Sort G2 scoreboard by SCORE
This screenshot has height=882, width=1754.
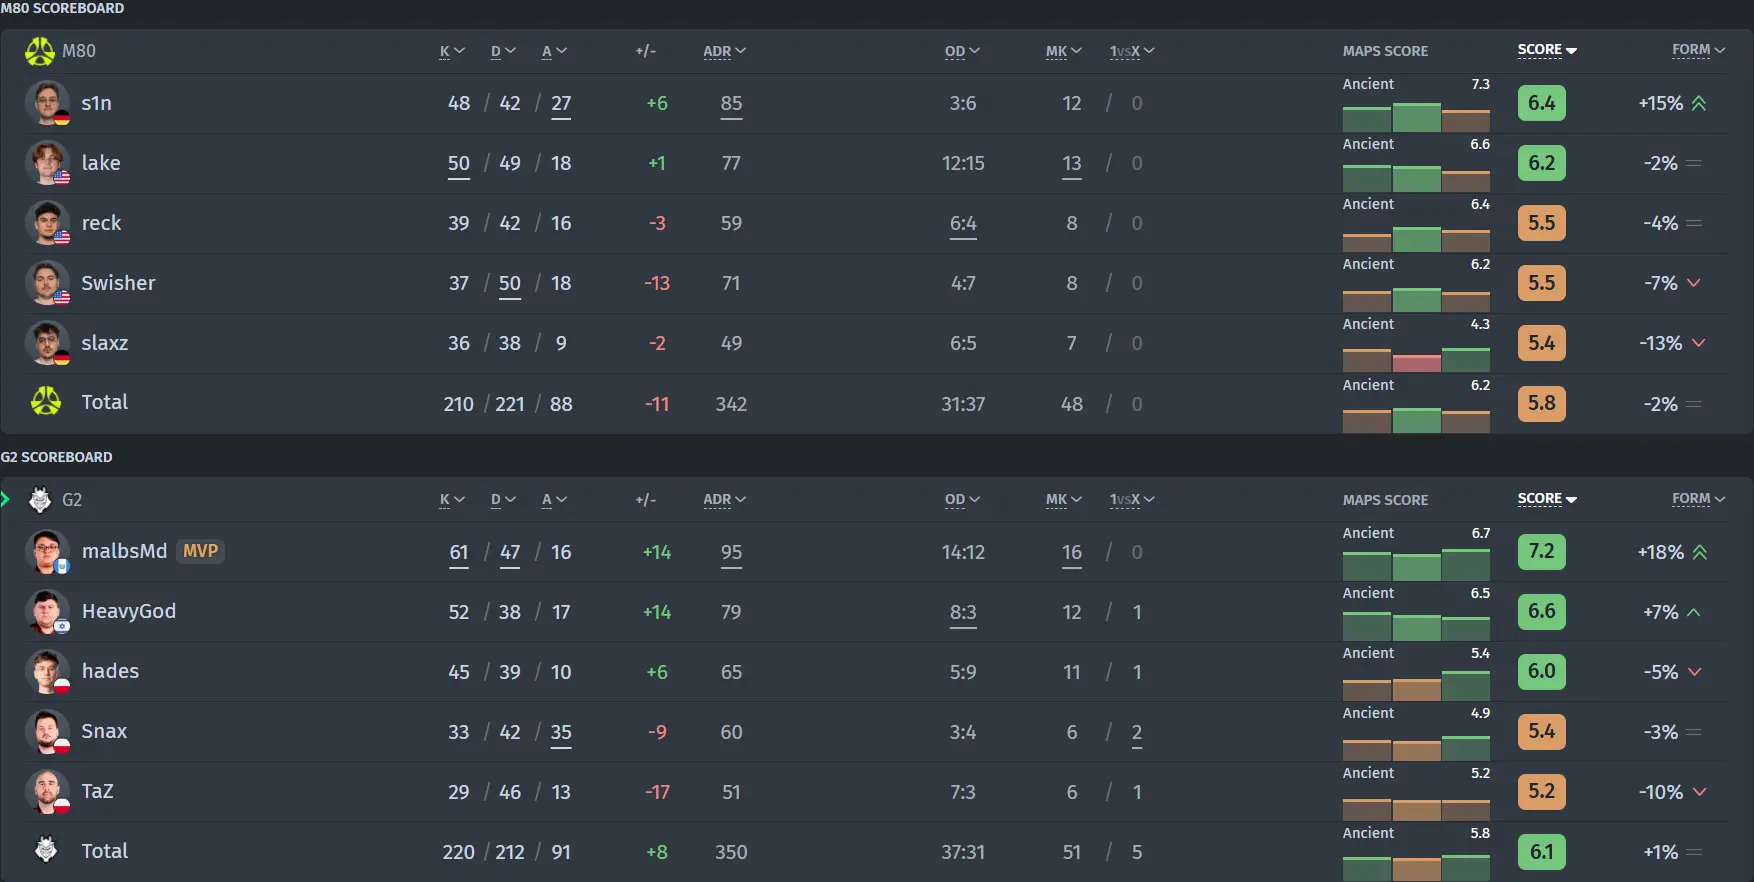(x=1547, y=499)
